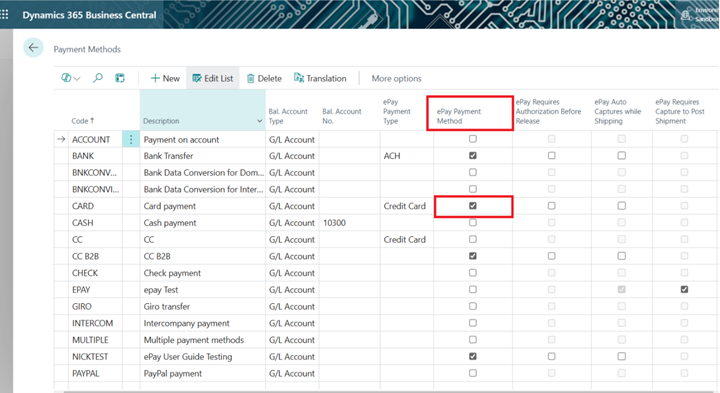Click G/L Account in GIRO row
Screen dimensions: 720x393
click(292, 307)
